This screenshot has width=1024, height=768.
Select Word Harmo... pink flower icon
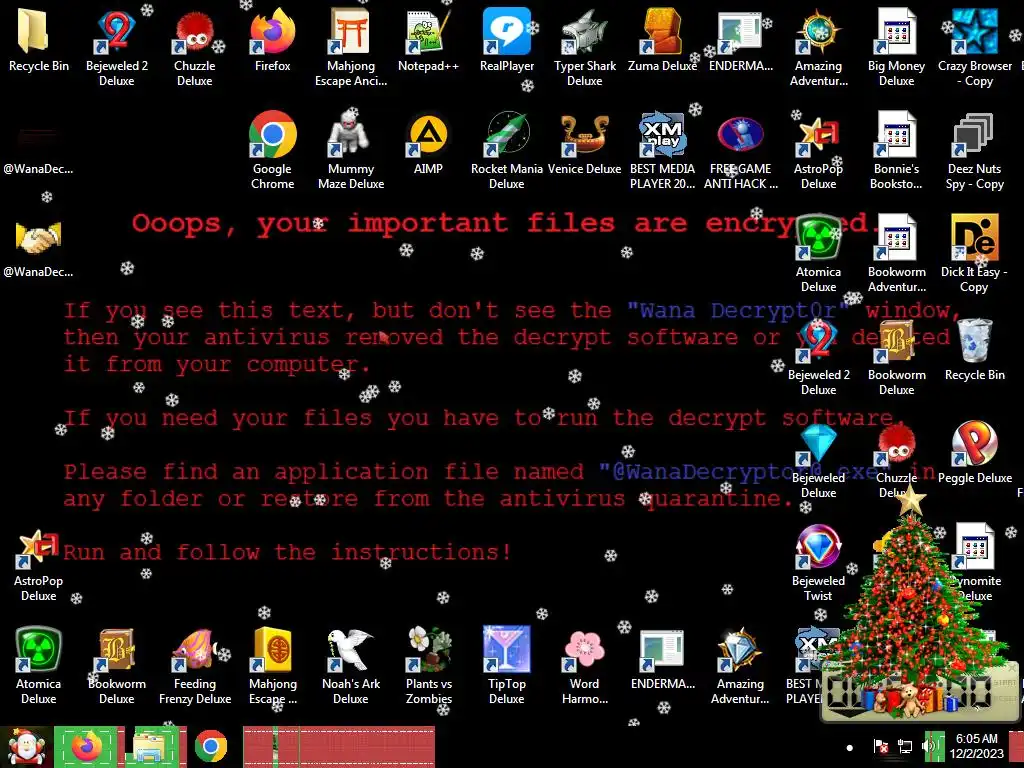coord(584,666)
